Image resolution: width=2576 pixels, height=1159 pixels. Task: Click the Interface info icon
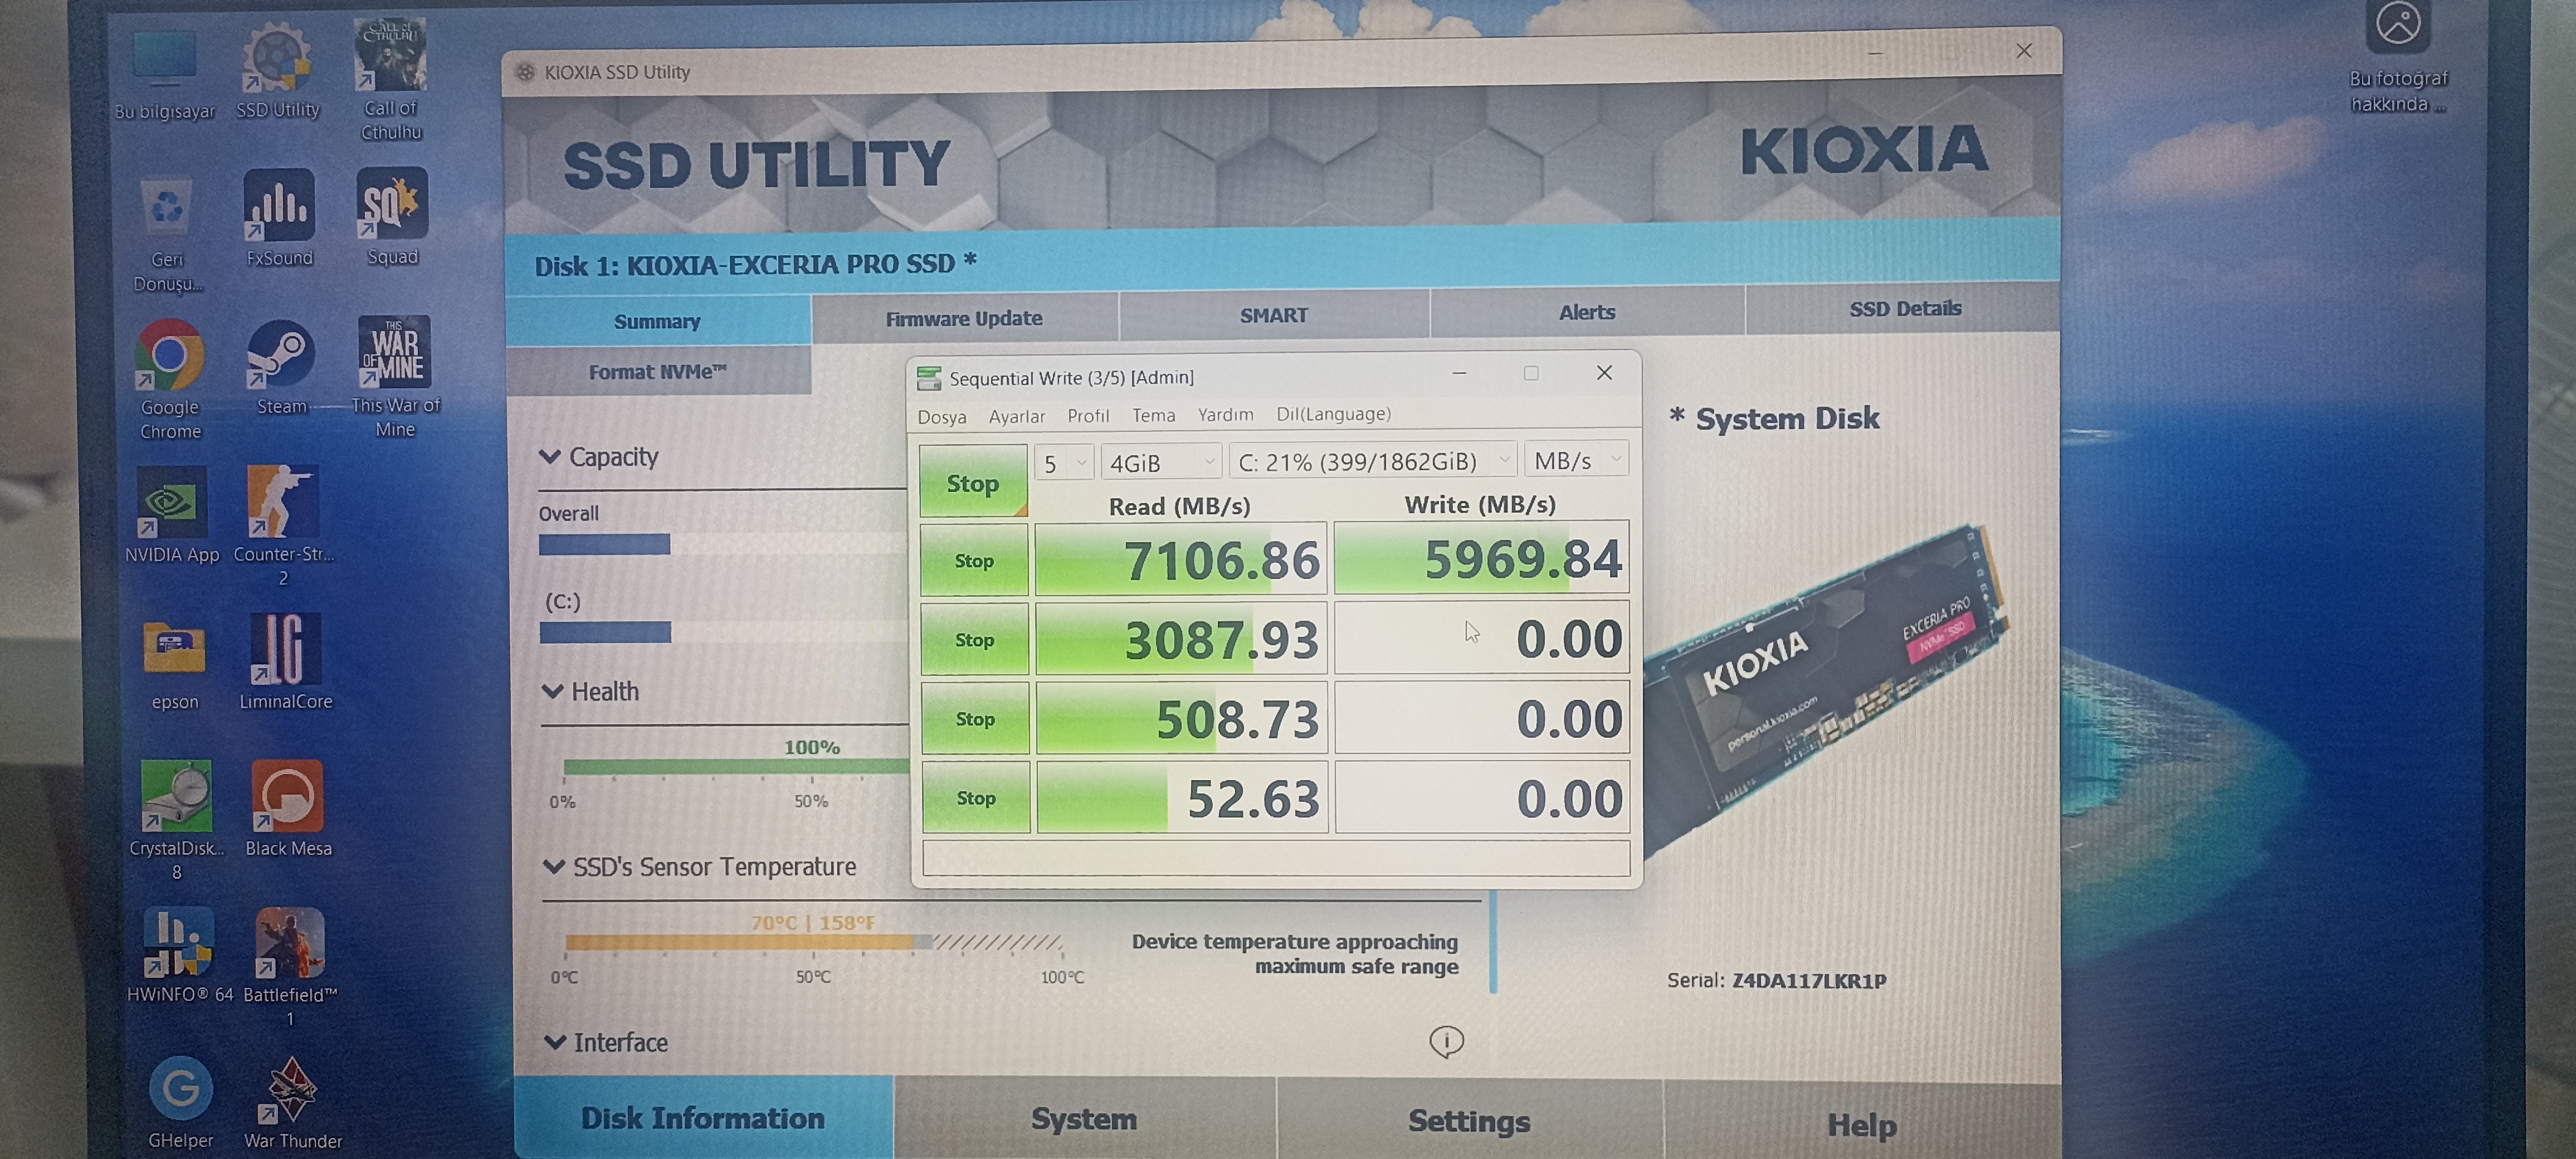click(x=1446, y=1041)
